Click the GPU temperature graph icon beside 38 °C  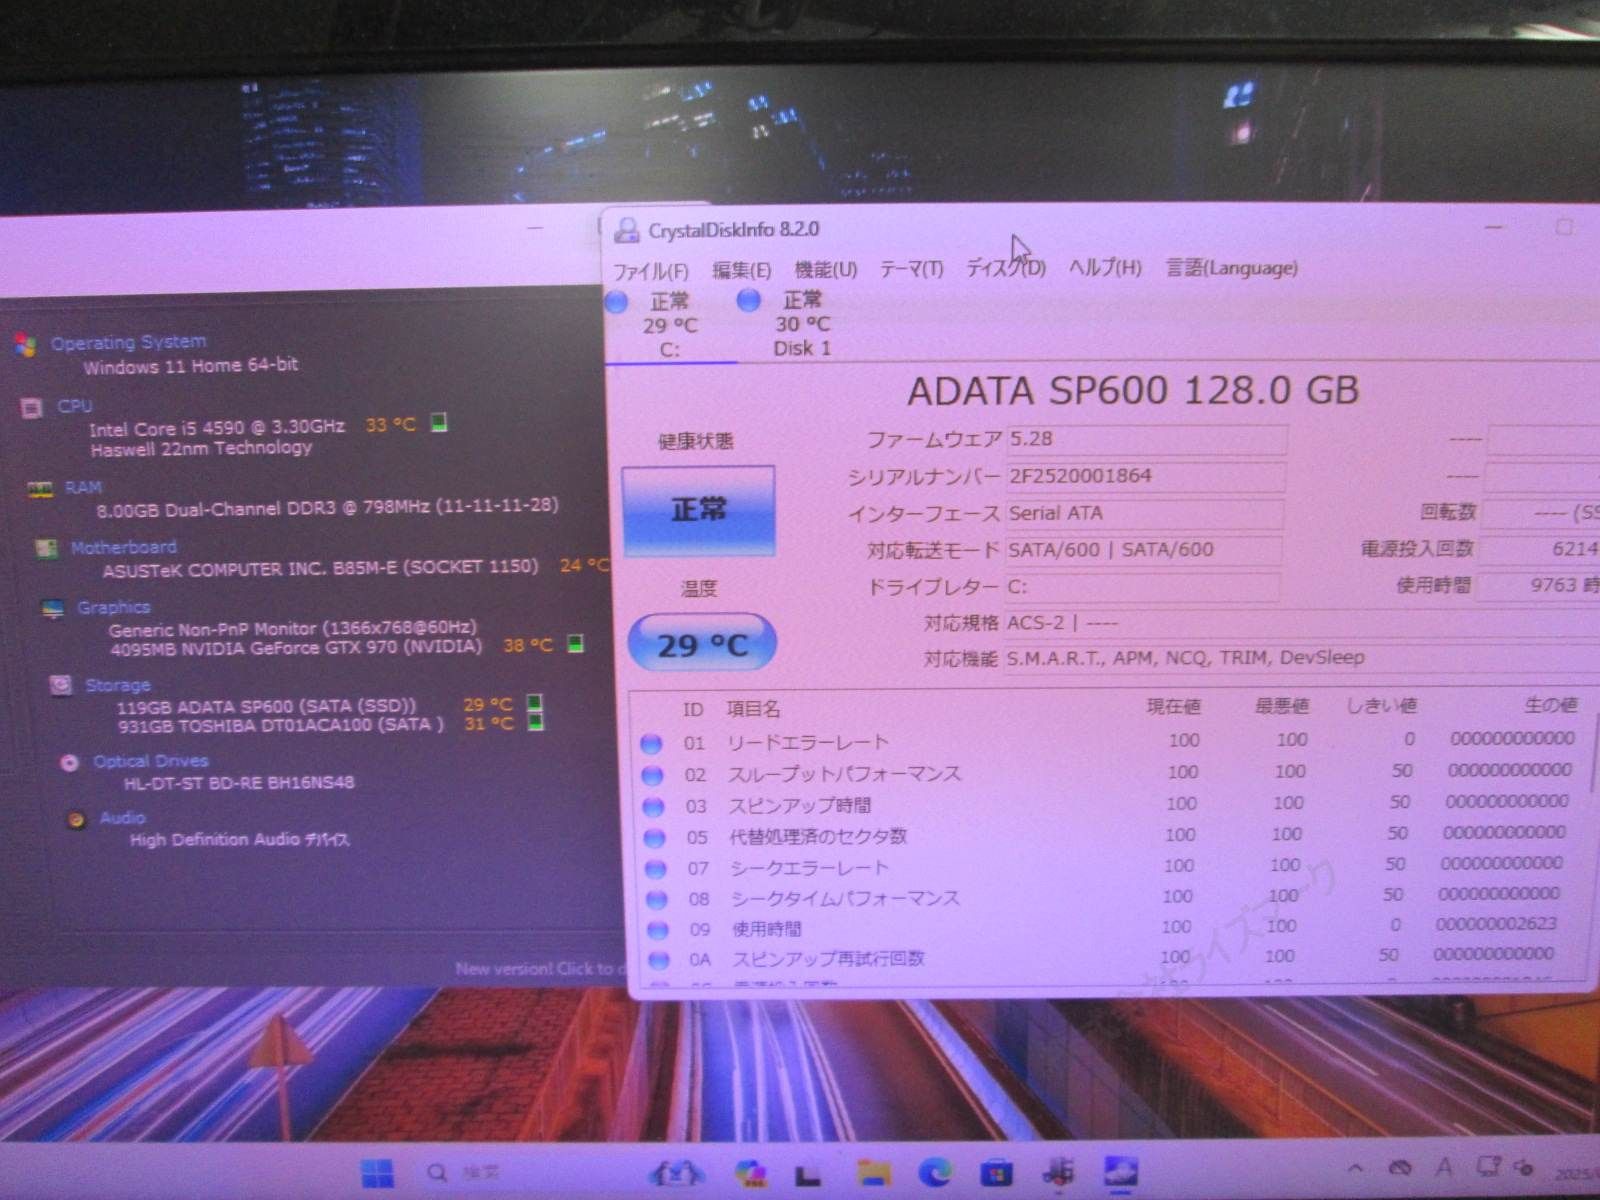(x=575, y=643)
